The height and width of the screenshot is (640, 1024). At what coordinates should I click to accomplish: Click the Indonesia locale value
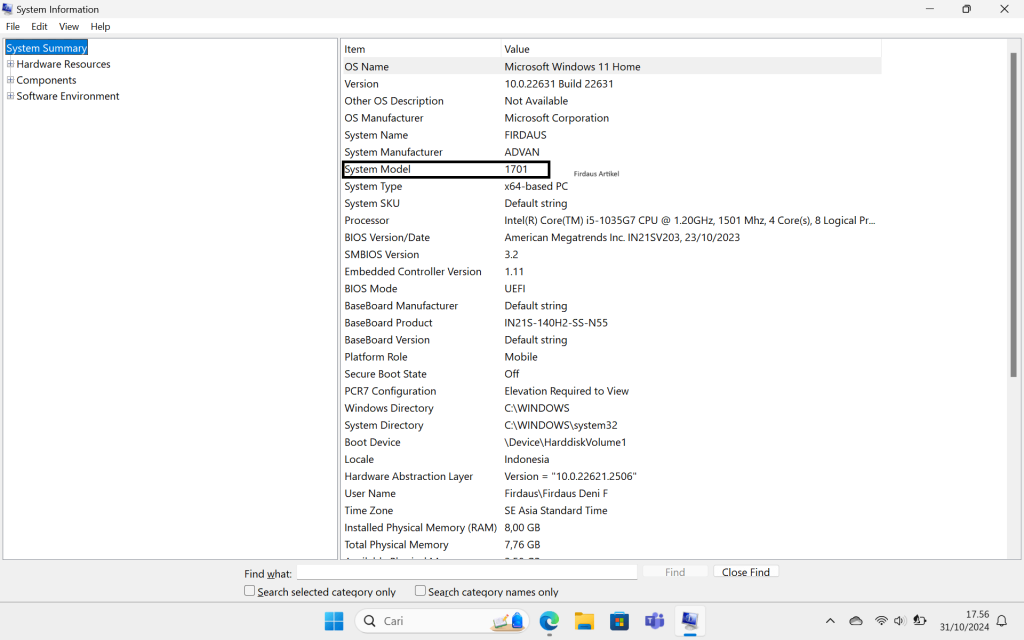tap(526, 459)
